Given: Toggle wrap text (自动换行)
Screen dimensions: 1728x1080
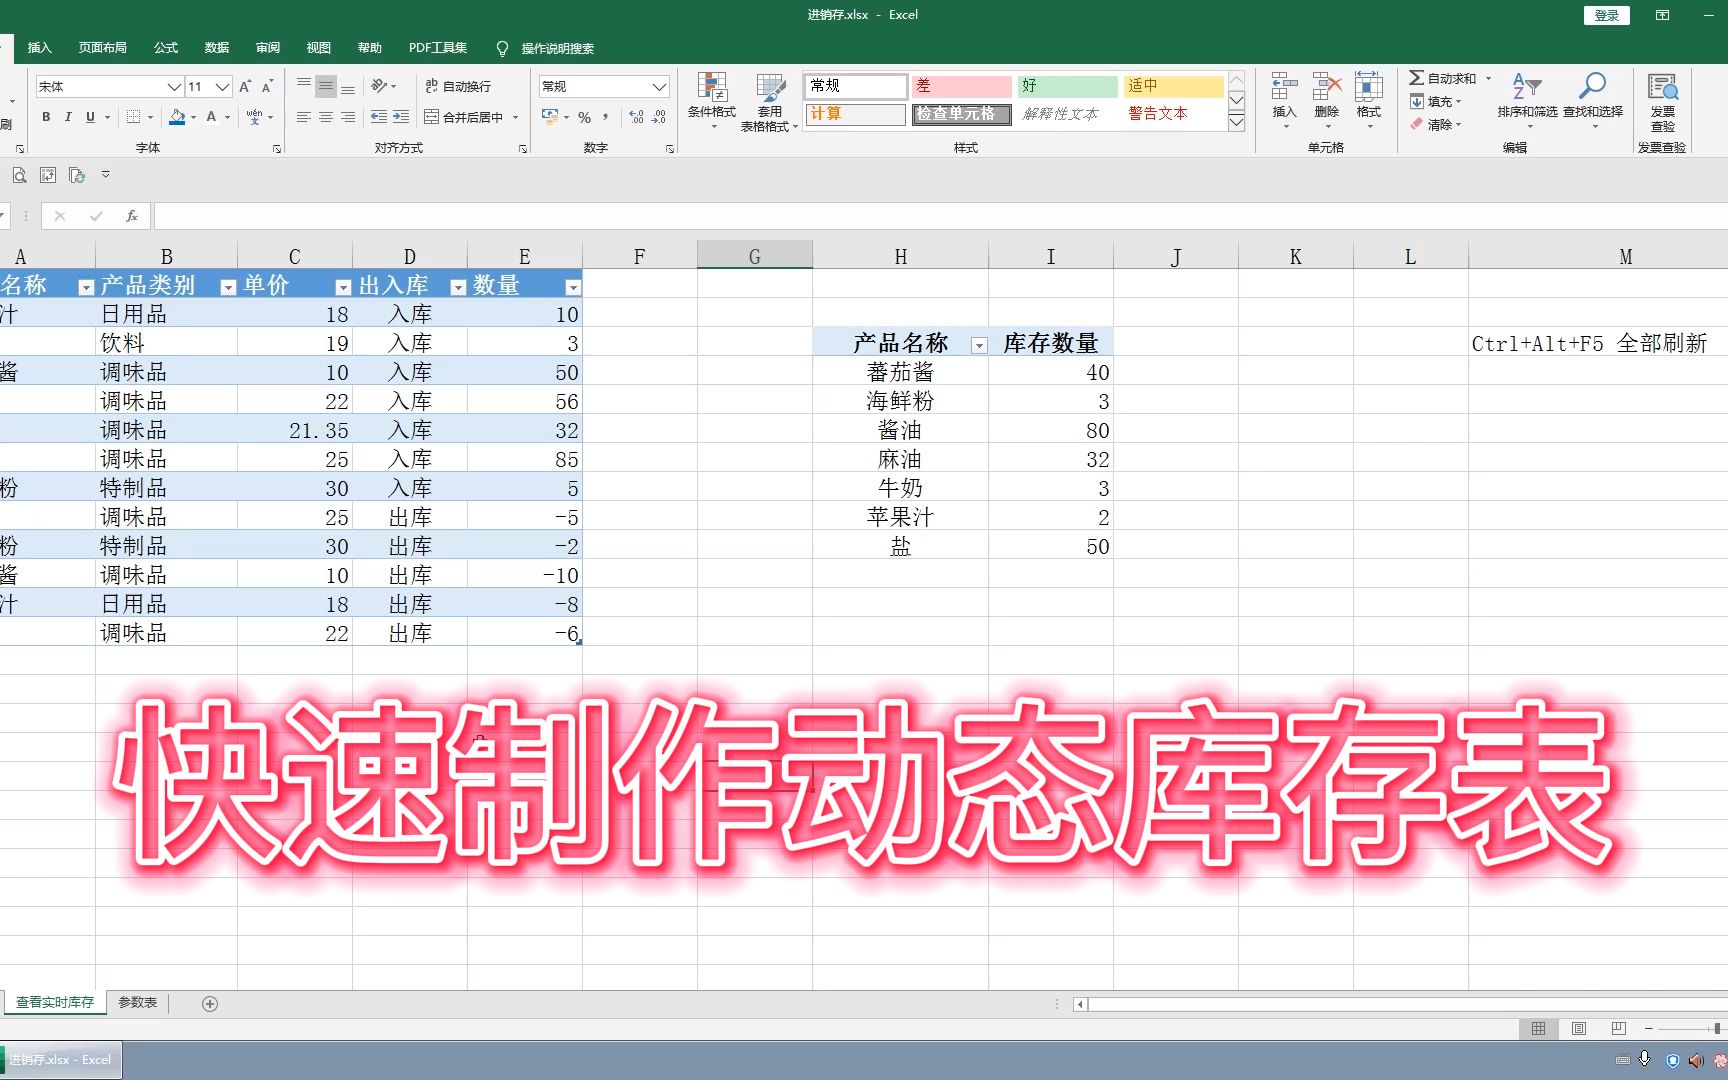Looking at the screenshot, I should point(458,87).
